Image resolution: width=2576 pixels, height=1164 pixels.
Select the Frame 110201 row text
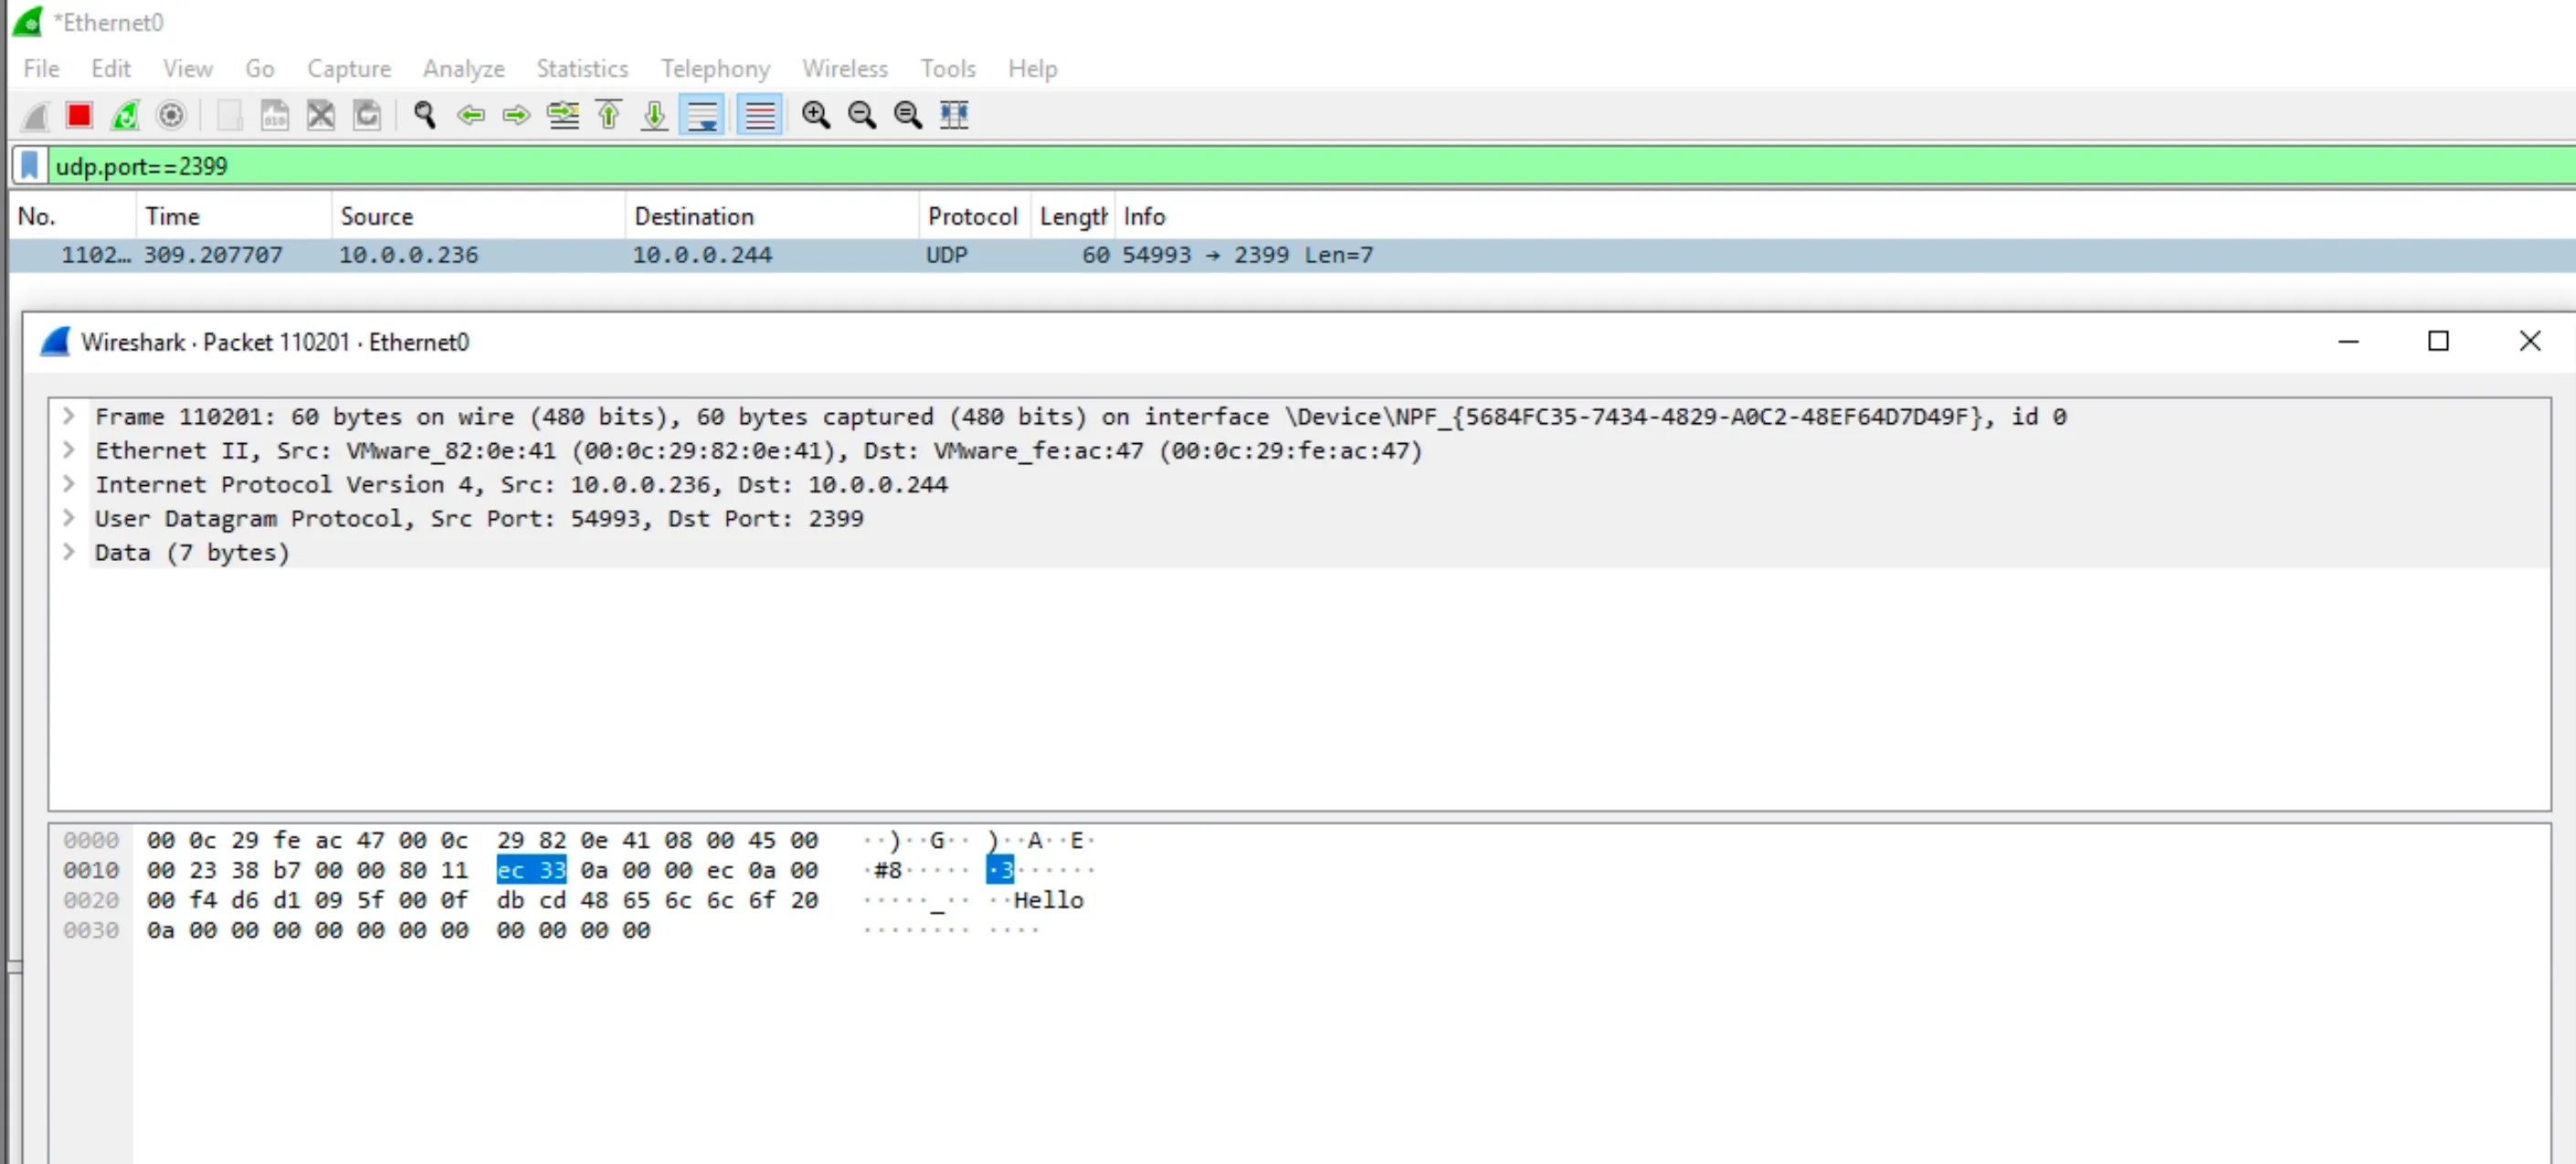coord(1081,417)
